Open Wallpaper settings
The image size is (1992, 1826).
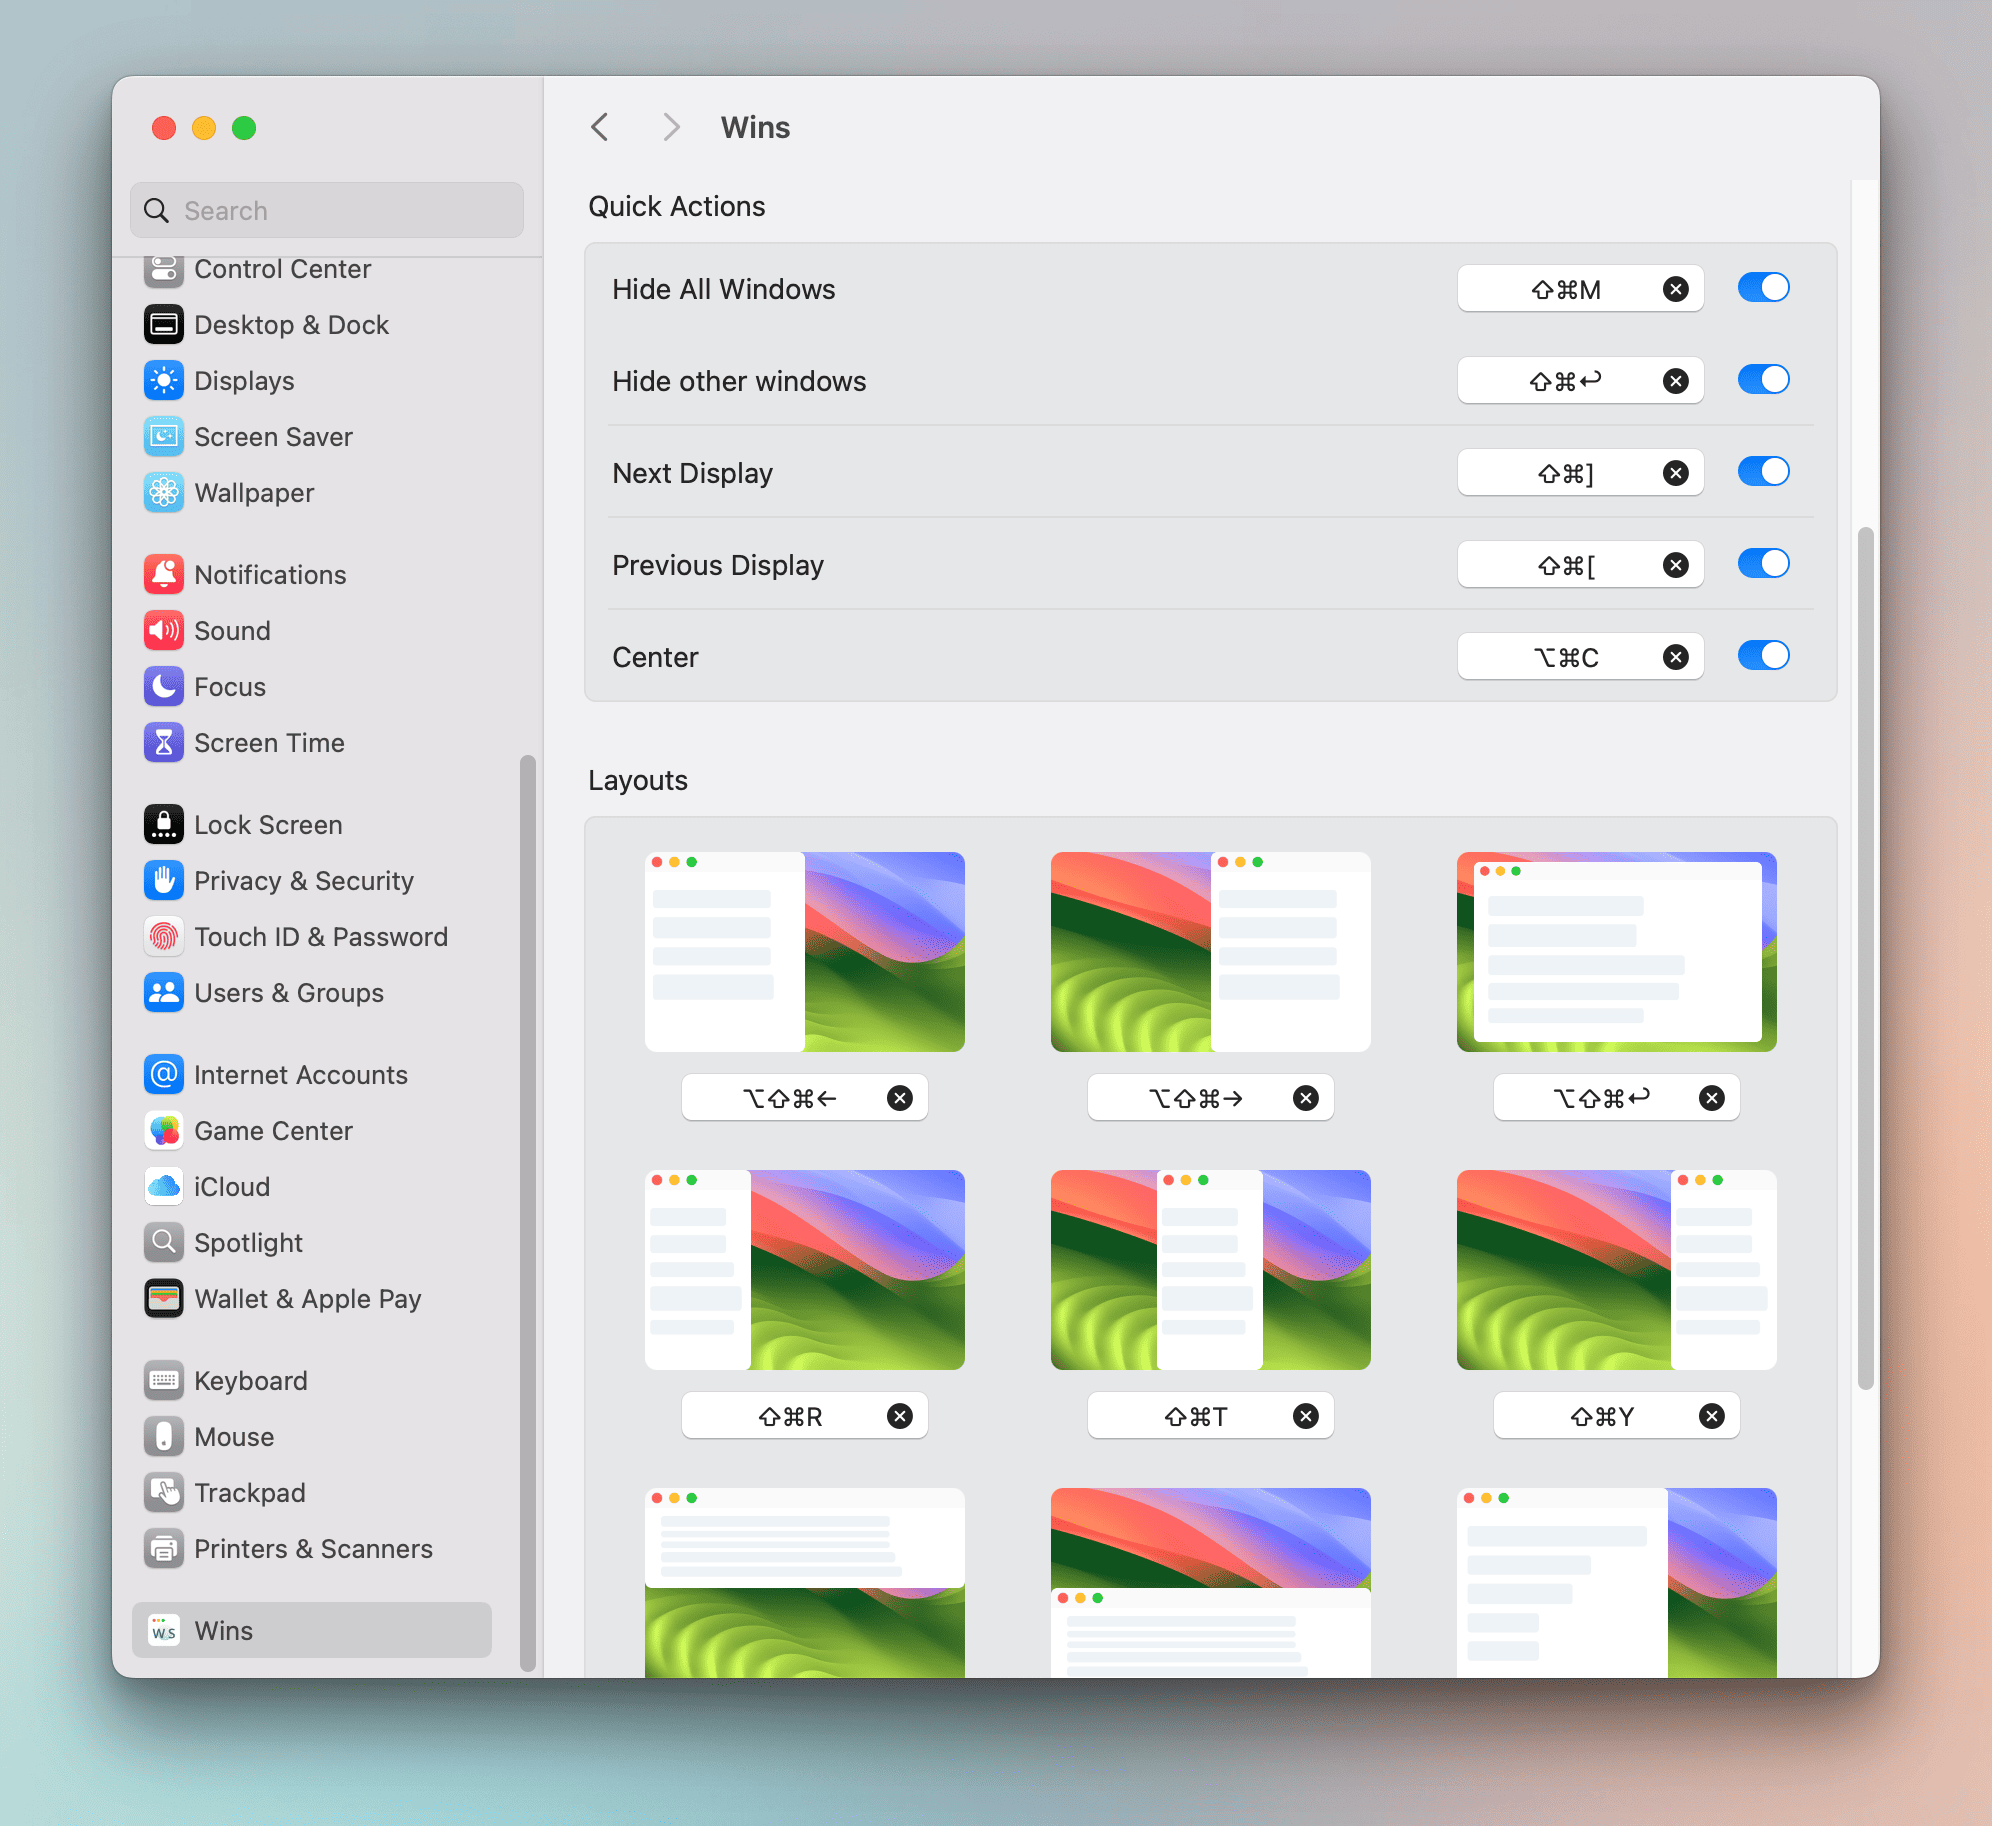(253, 492)
